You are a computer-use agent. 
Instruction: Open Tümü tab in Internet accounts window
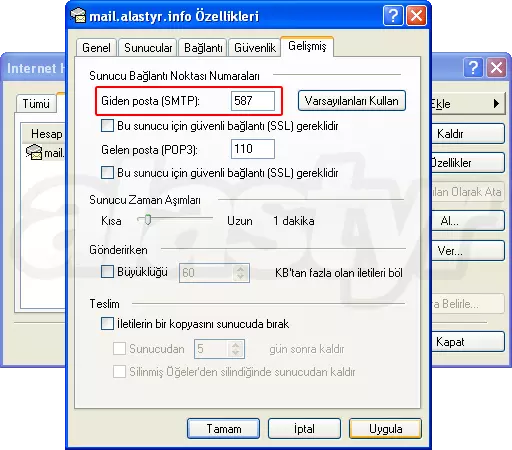36,104
